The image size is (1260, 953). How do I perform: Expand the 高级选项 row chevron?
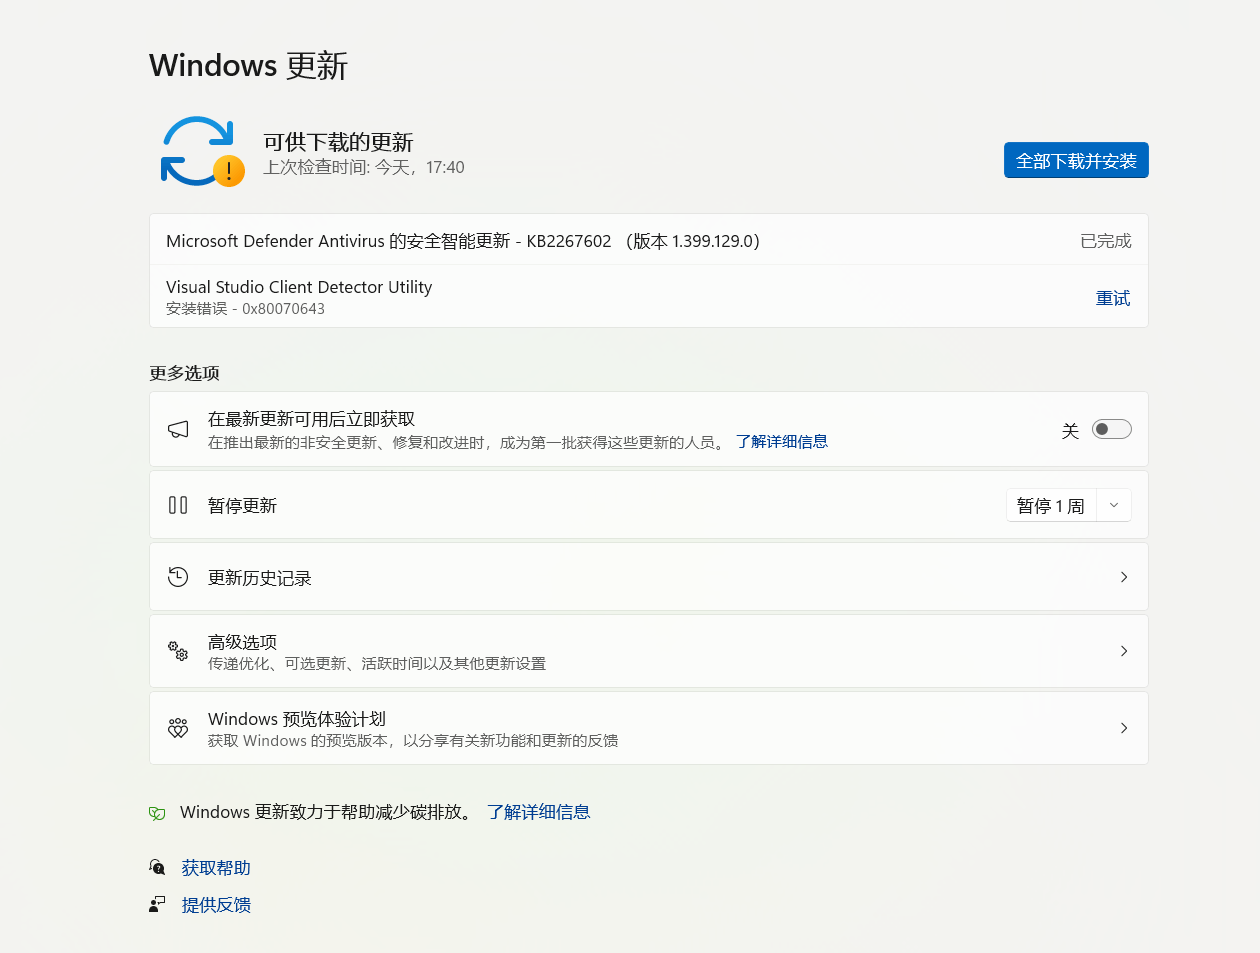pyautogui.click(x=1123, y=651)
